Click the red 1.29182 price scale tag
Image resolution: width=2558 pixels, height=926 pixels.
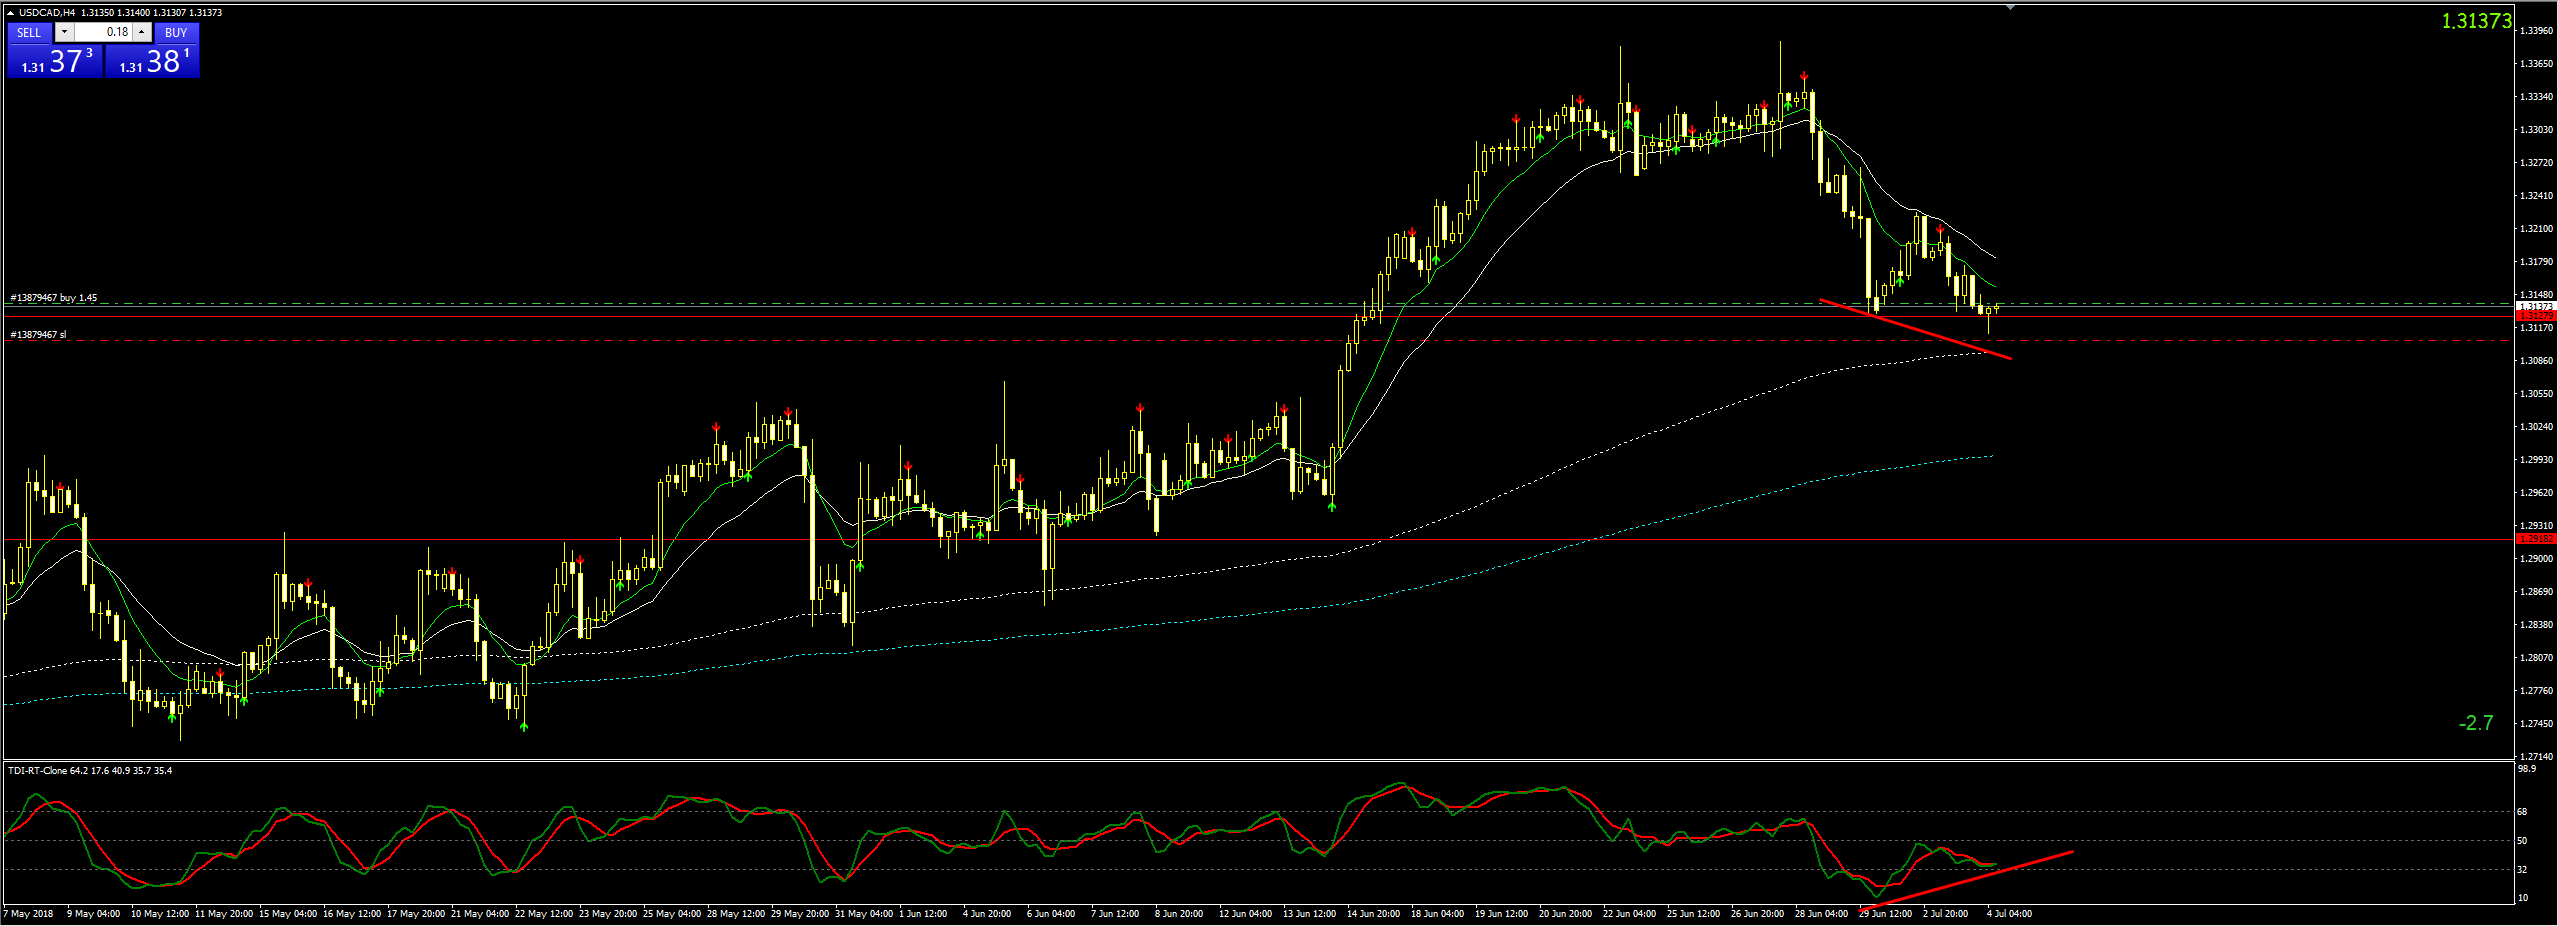click(2536, 539)
